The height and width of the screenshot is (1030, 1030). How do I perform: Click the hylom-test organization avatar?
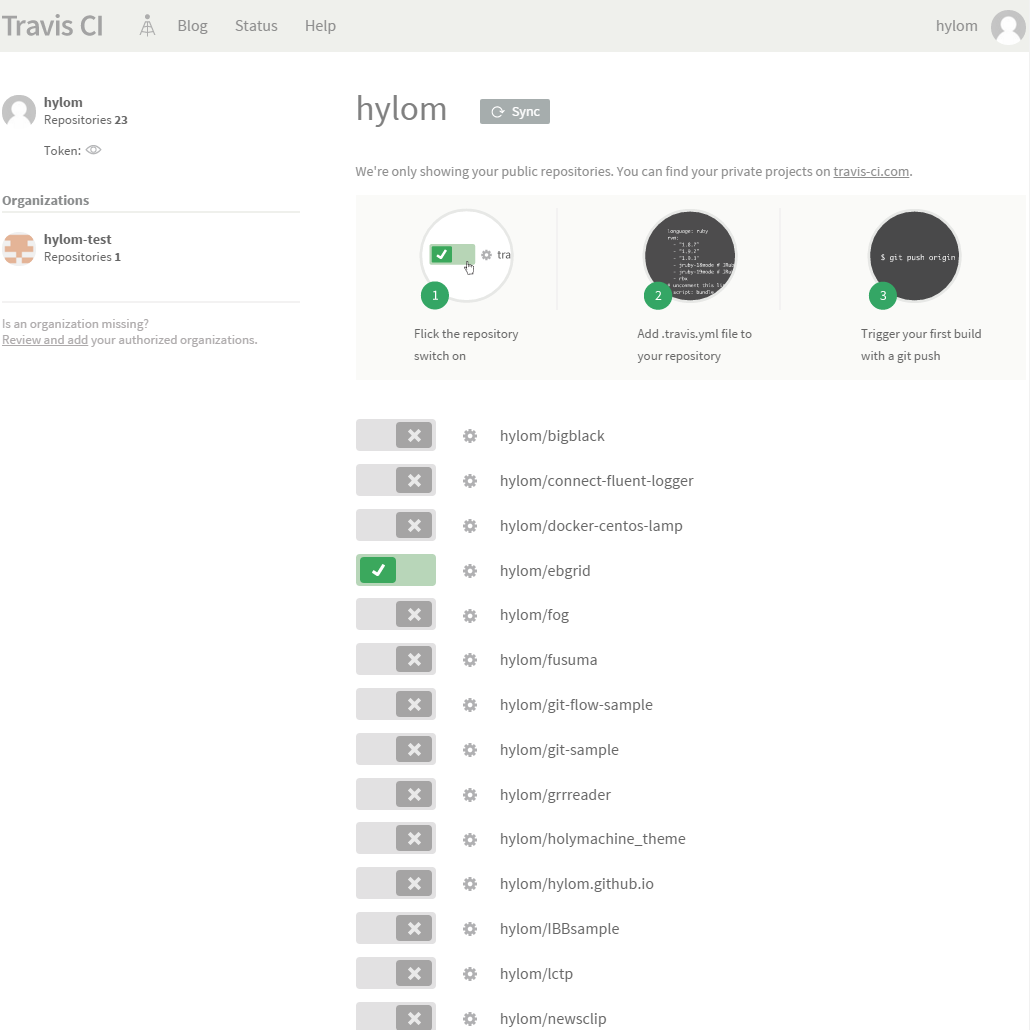[x=19, y=248]
